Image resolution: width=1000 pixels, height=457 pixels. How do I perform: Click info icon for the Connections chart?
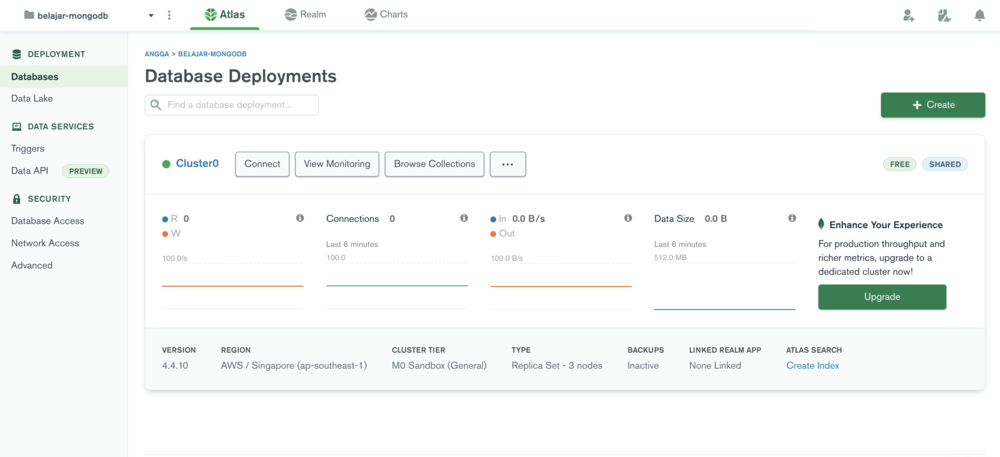(x=464, y=218)
